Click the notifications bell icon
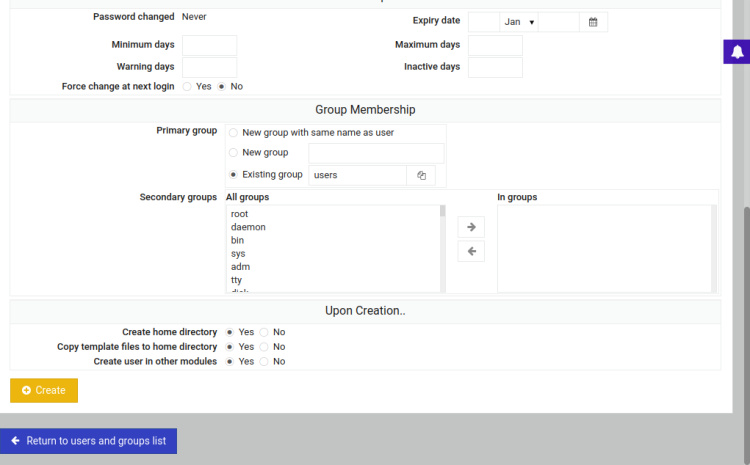Screen dimensions: 750x465 coord(737,53)
